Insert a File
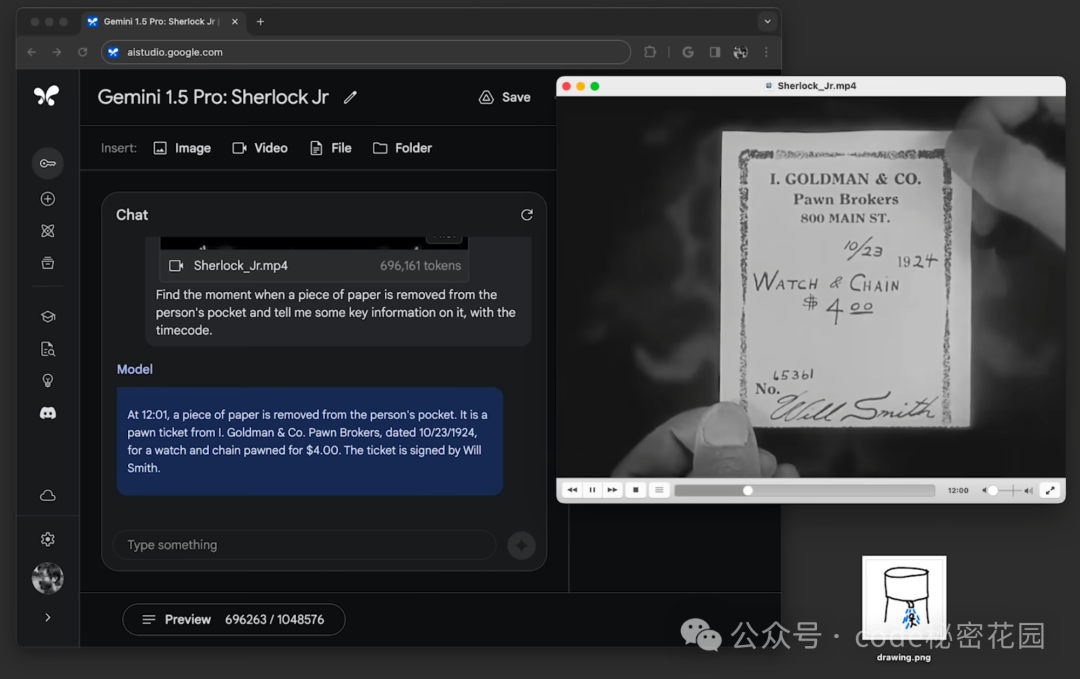 pyautogui.click(x=331, y=148)
